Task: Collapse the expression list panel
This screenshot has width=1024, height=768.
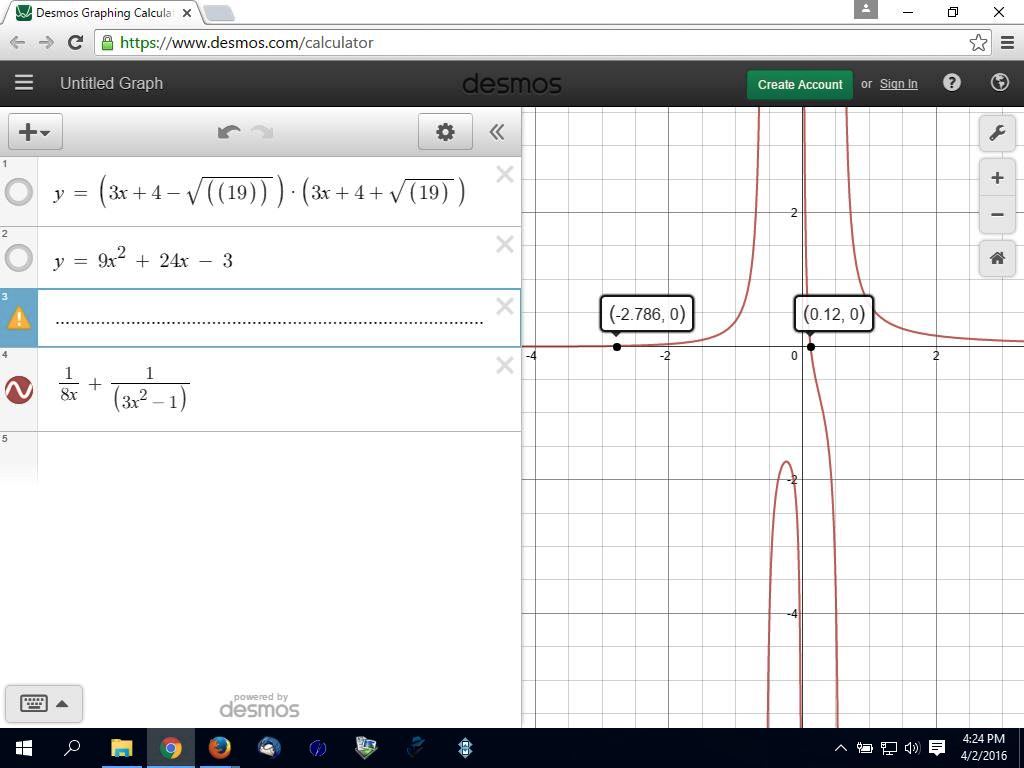Action: pyautogui.click(x=497, y=132)
